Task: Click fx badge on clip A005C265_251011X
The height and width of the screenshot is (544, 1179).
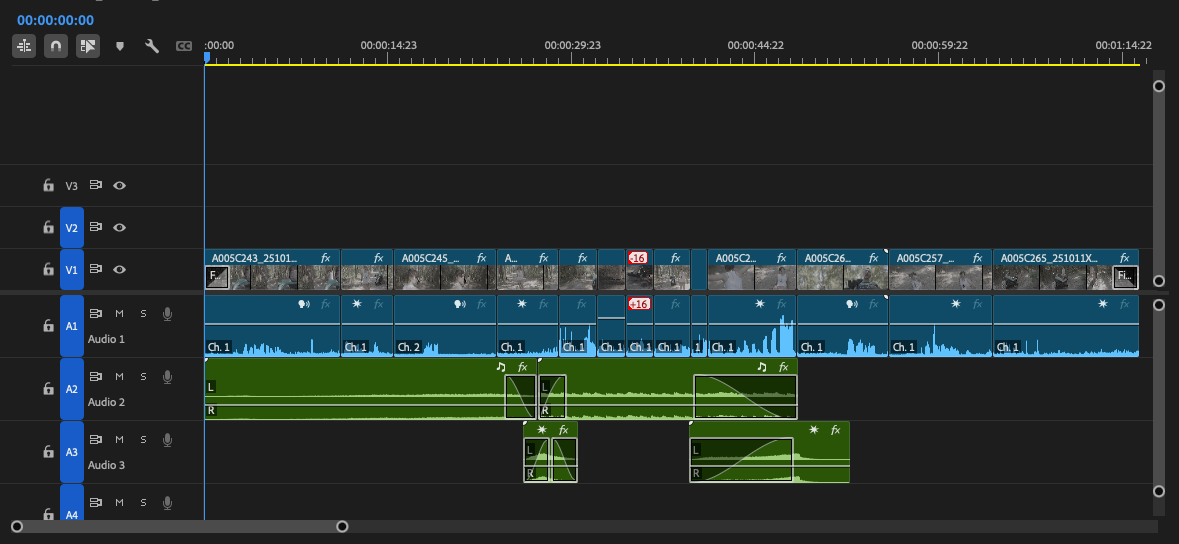Action: (x=1123, y=258)
